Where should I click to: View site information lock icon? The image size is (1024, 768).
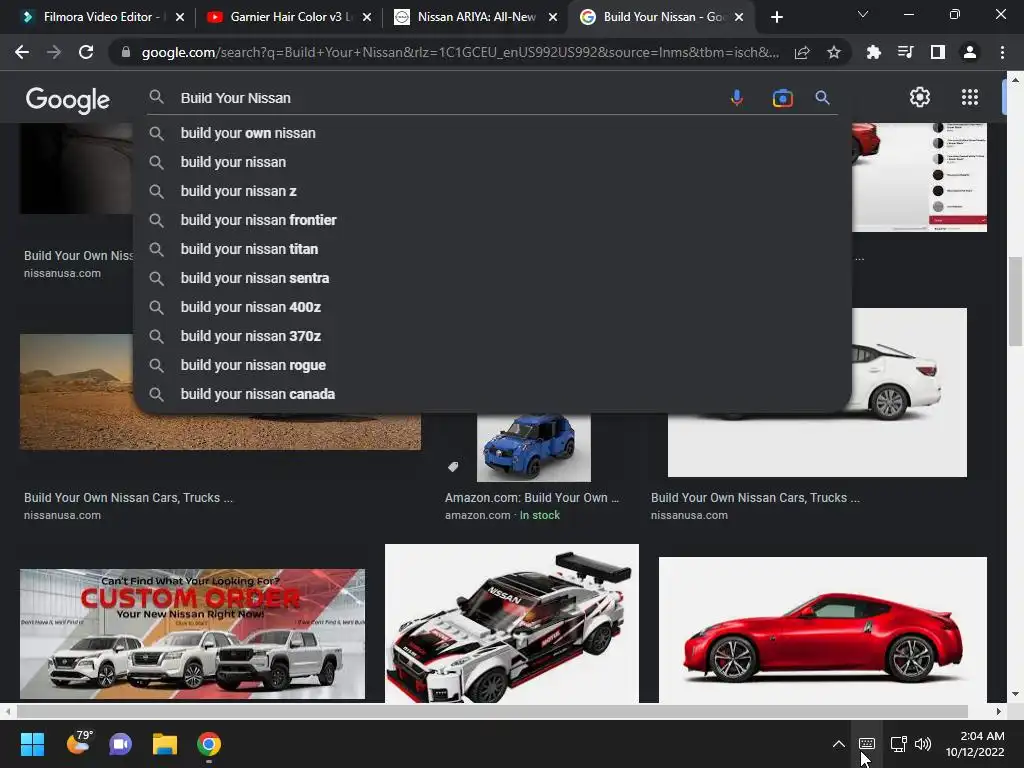pos(126,52)
